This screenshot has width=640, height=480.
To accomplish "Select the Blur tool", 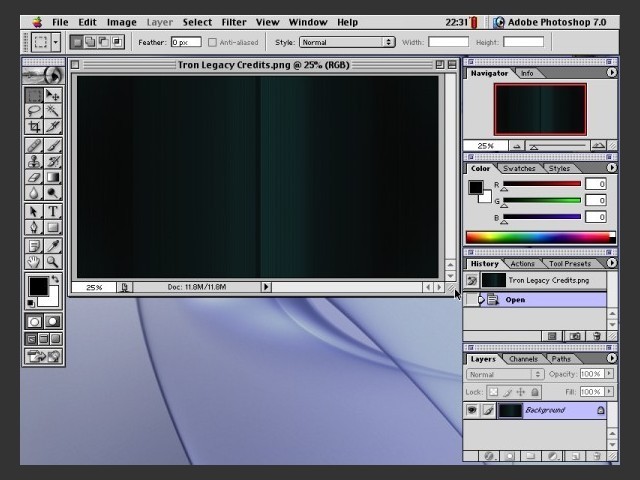I will [34, 192].
